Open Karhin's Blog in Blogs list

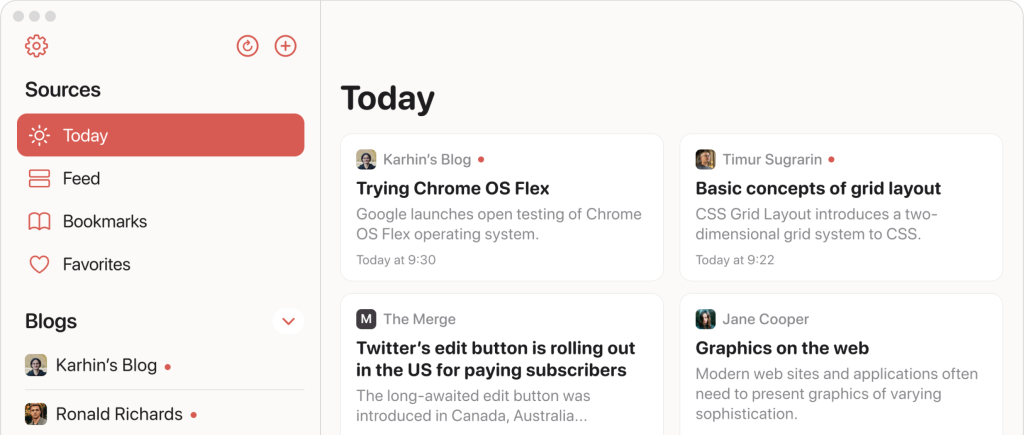[106, 365]
